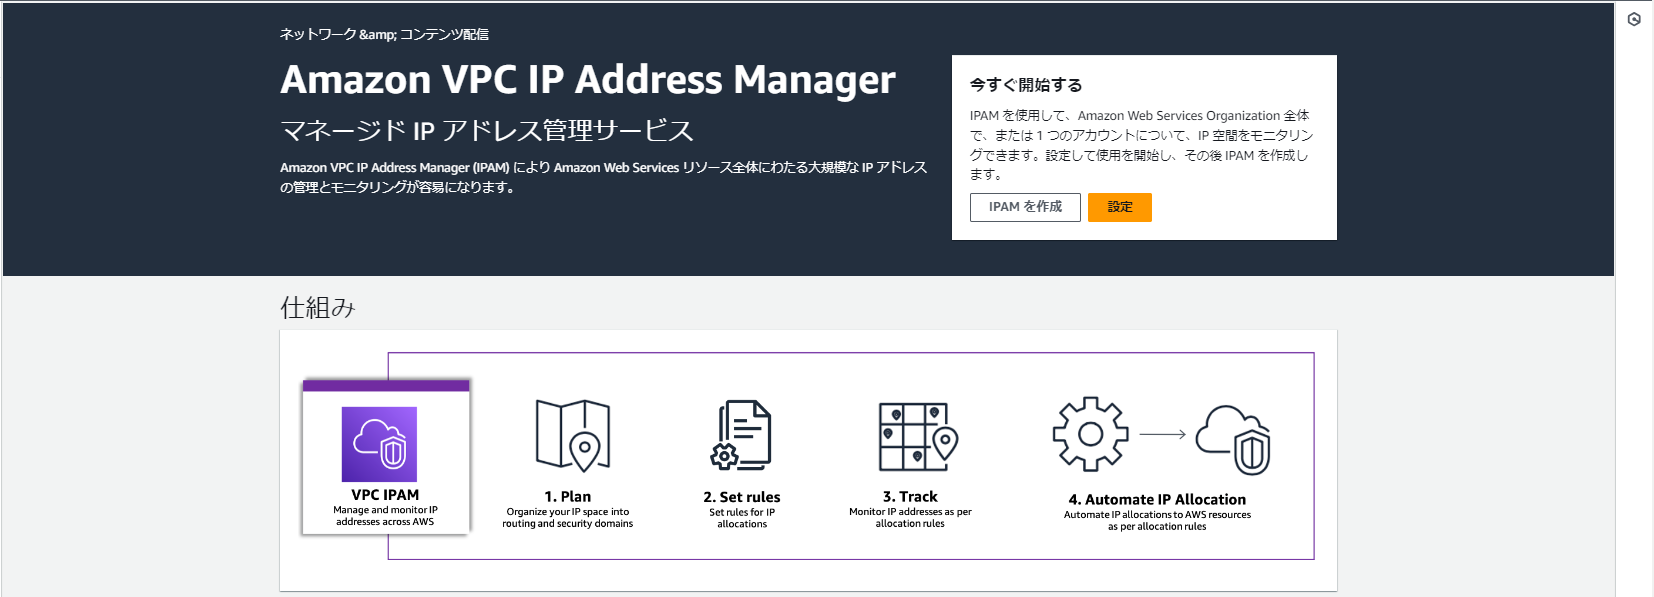Click the Set rules document gear icon
The height and width of the screenshot is (597, 1654).
coord(741,435)
